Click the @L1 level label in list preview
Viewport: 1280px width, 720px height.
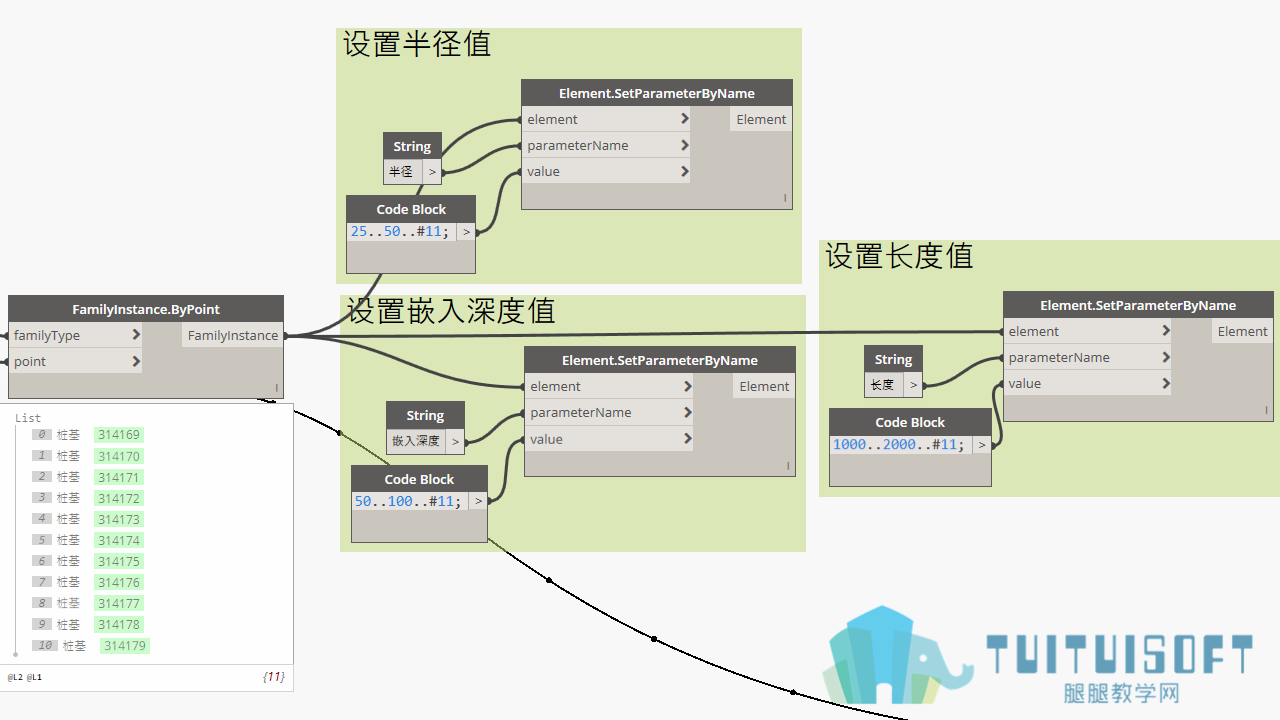34,677
